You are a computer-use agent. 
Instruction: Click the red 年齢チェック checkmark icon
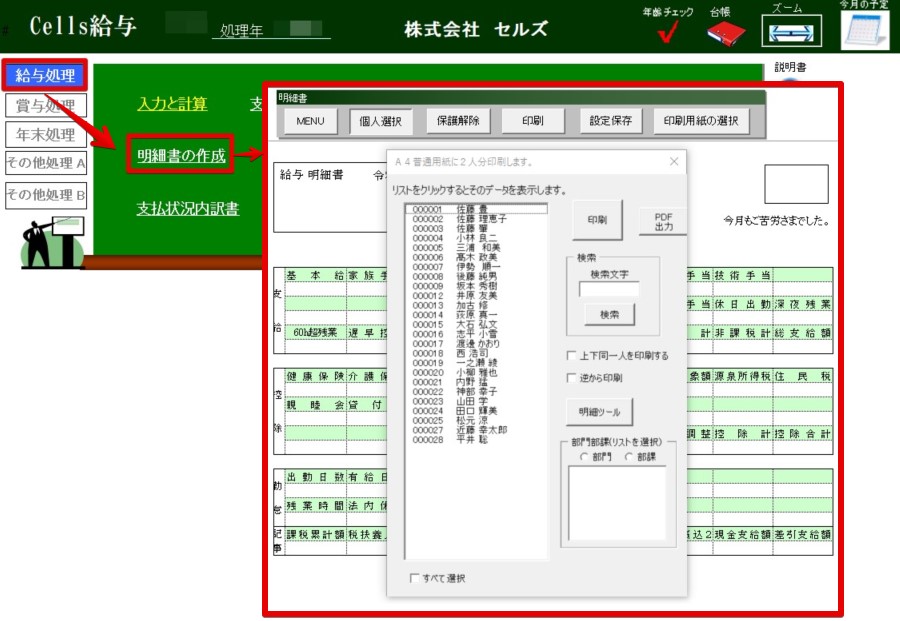tap(667, 35)
